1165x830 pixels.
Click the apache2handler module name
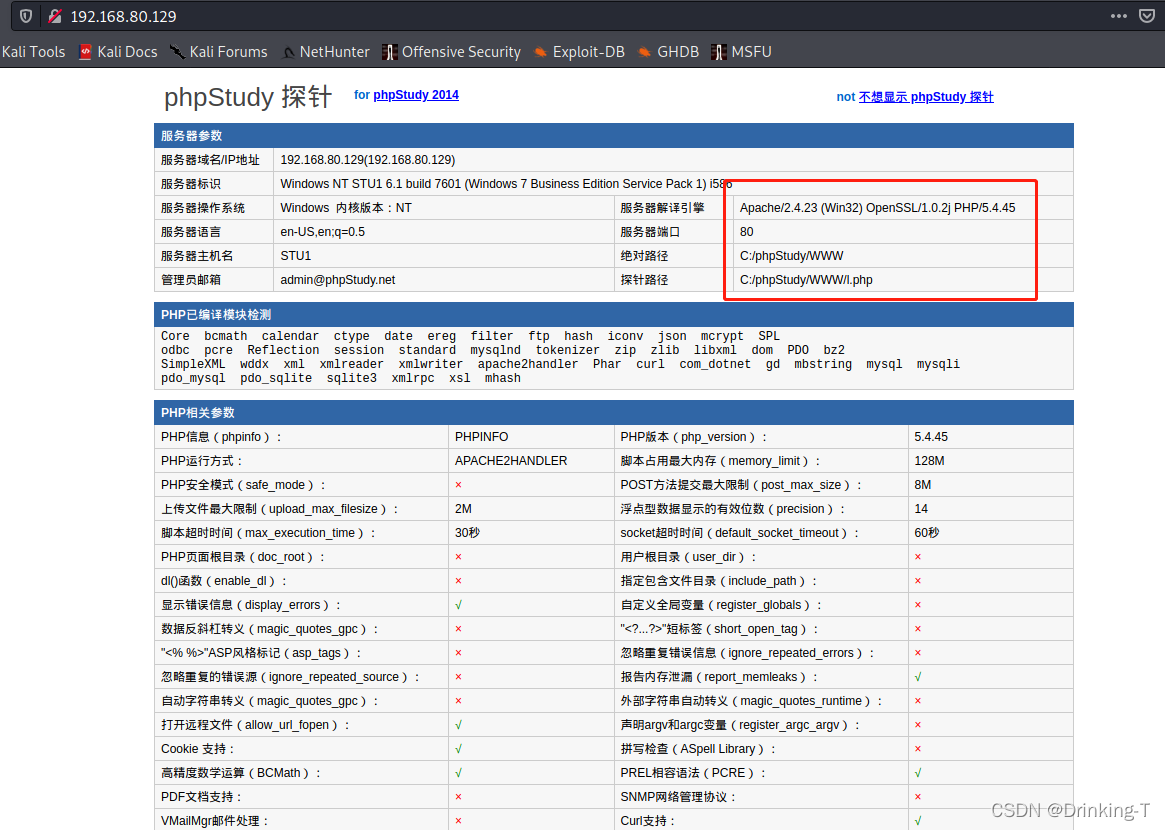click(528, 364)
